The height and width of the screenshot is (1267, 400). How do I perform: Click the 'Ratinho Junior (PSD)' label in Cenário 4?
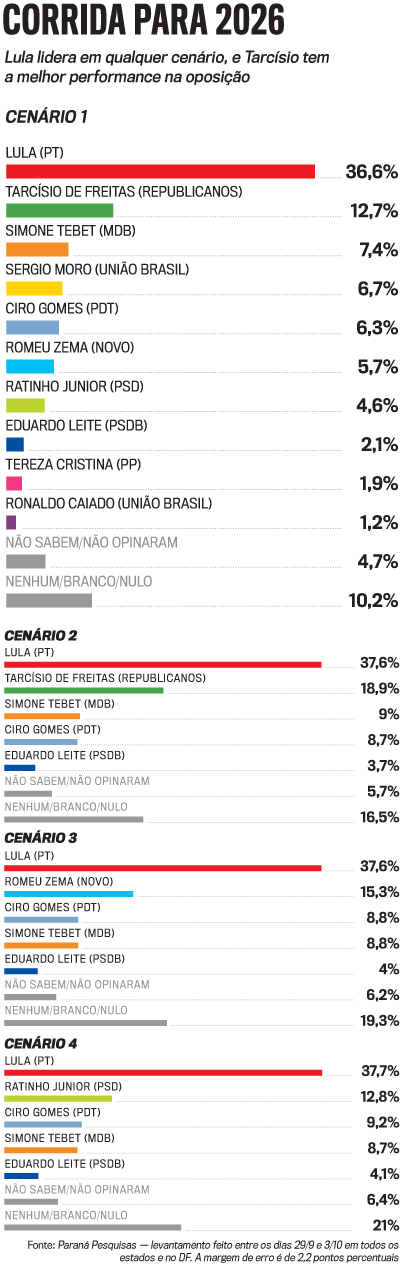click(64, 1086)
